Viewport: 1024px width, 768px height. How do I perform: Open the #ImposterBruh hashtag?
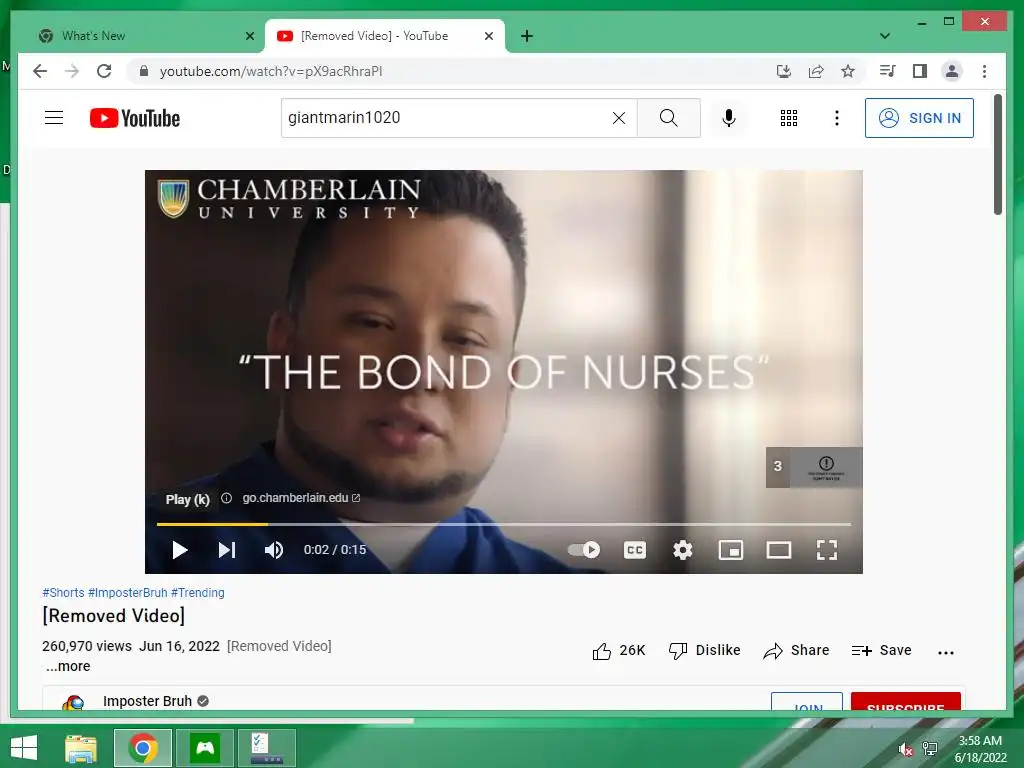tap(127, 592)
